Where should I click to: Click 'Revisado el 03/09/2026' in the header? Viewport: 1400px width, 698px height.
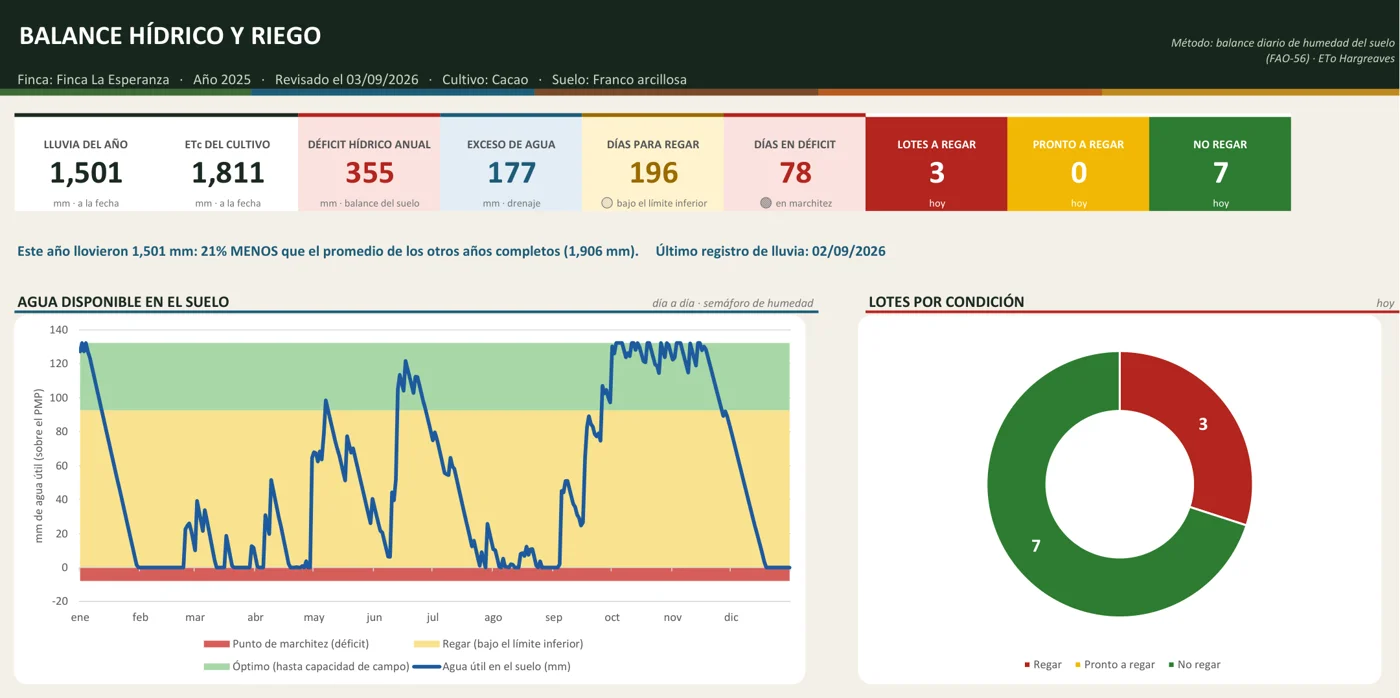(346, 79)
